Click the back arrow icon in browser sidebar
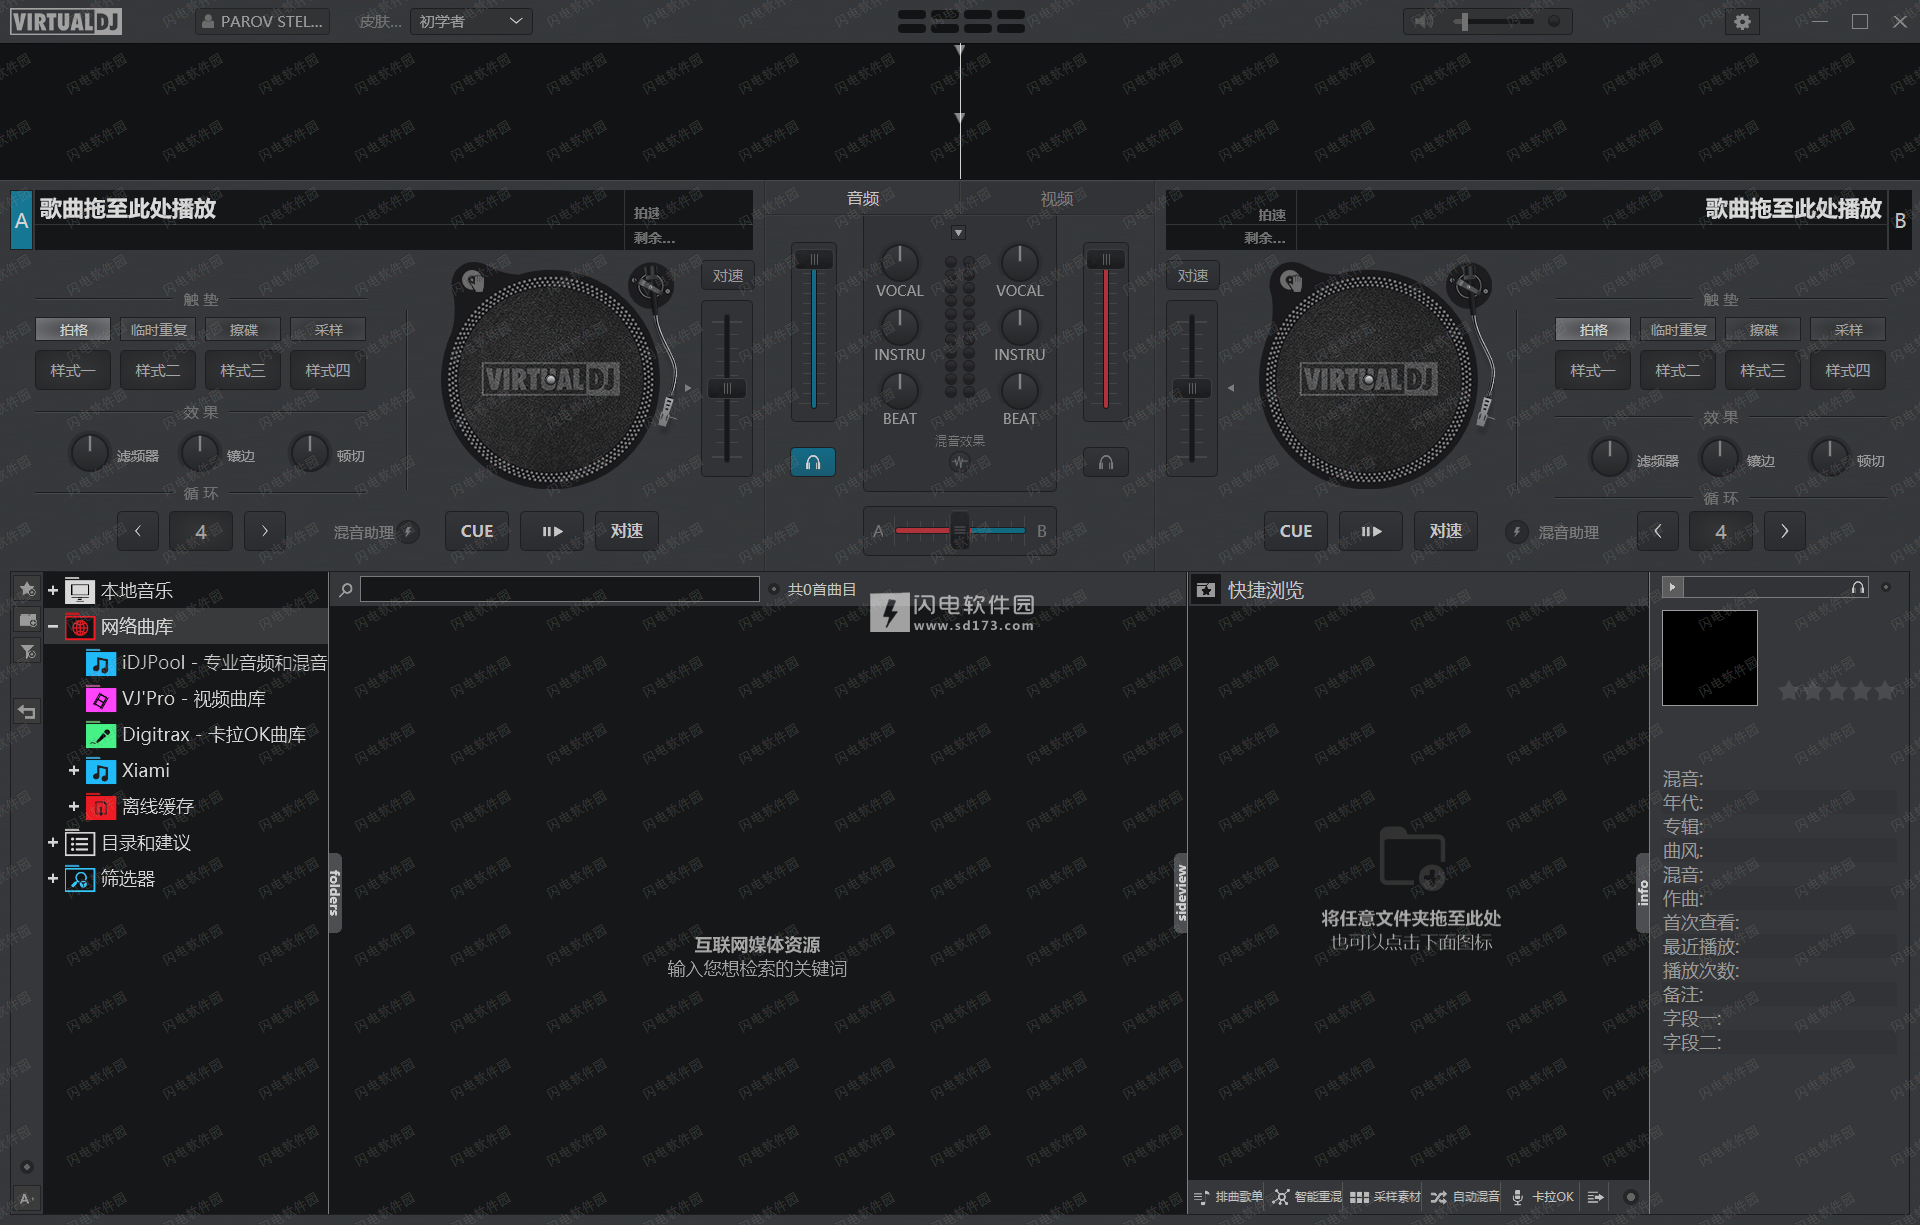 coord(27,712)
